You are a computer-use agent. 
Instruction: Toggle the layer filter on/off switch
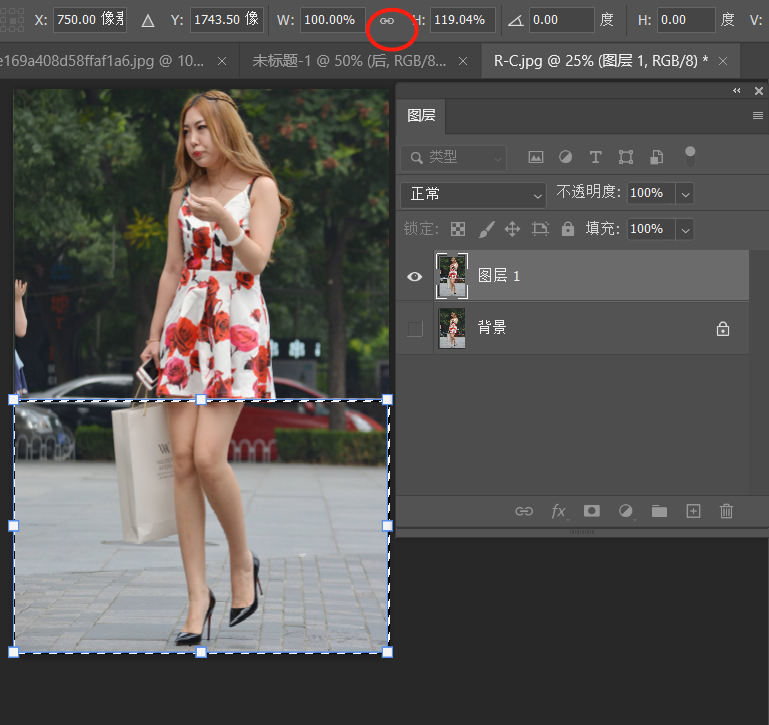pos(689,155)
